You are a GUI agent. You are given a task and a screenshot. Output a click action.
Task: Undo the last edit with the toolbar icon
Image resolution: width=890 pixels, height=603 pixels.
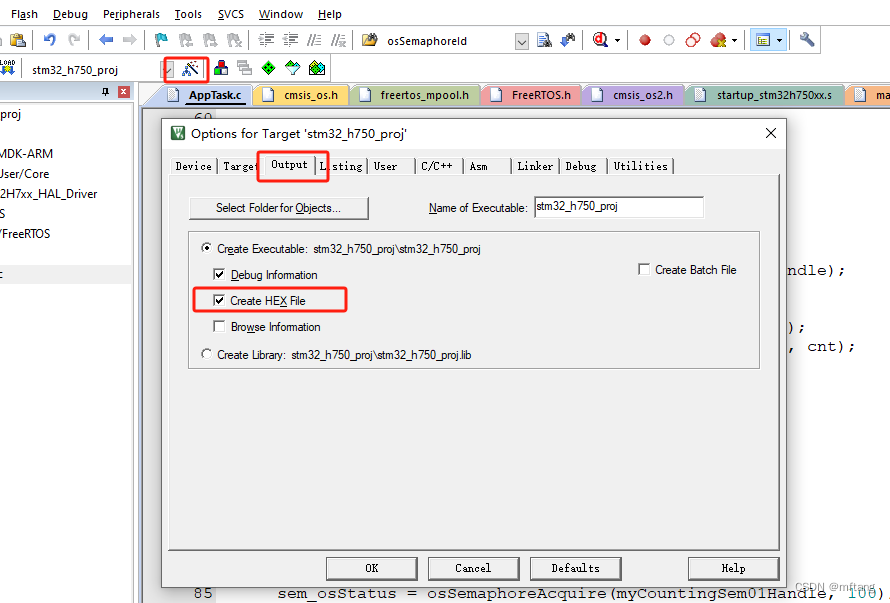50,40
